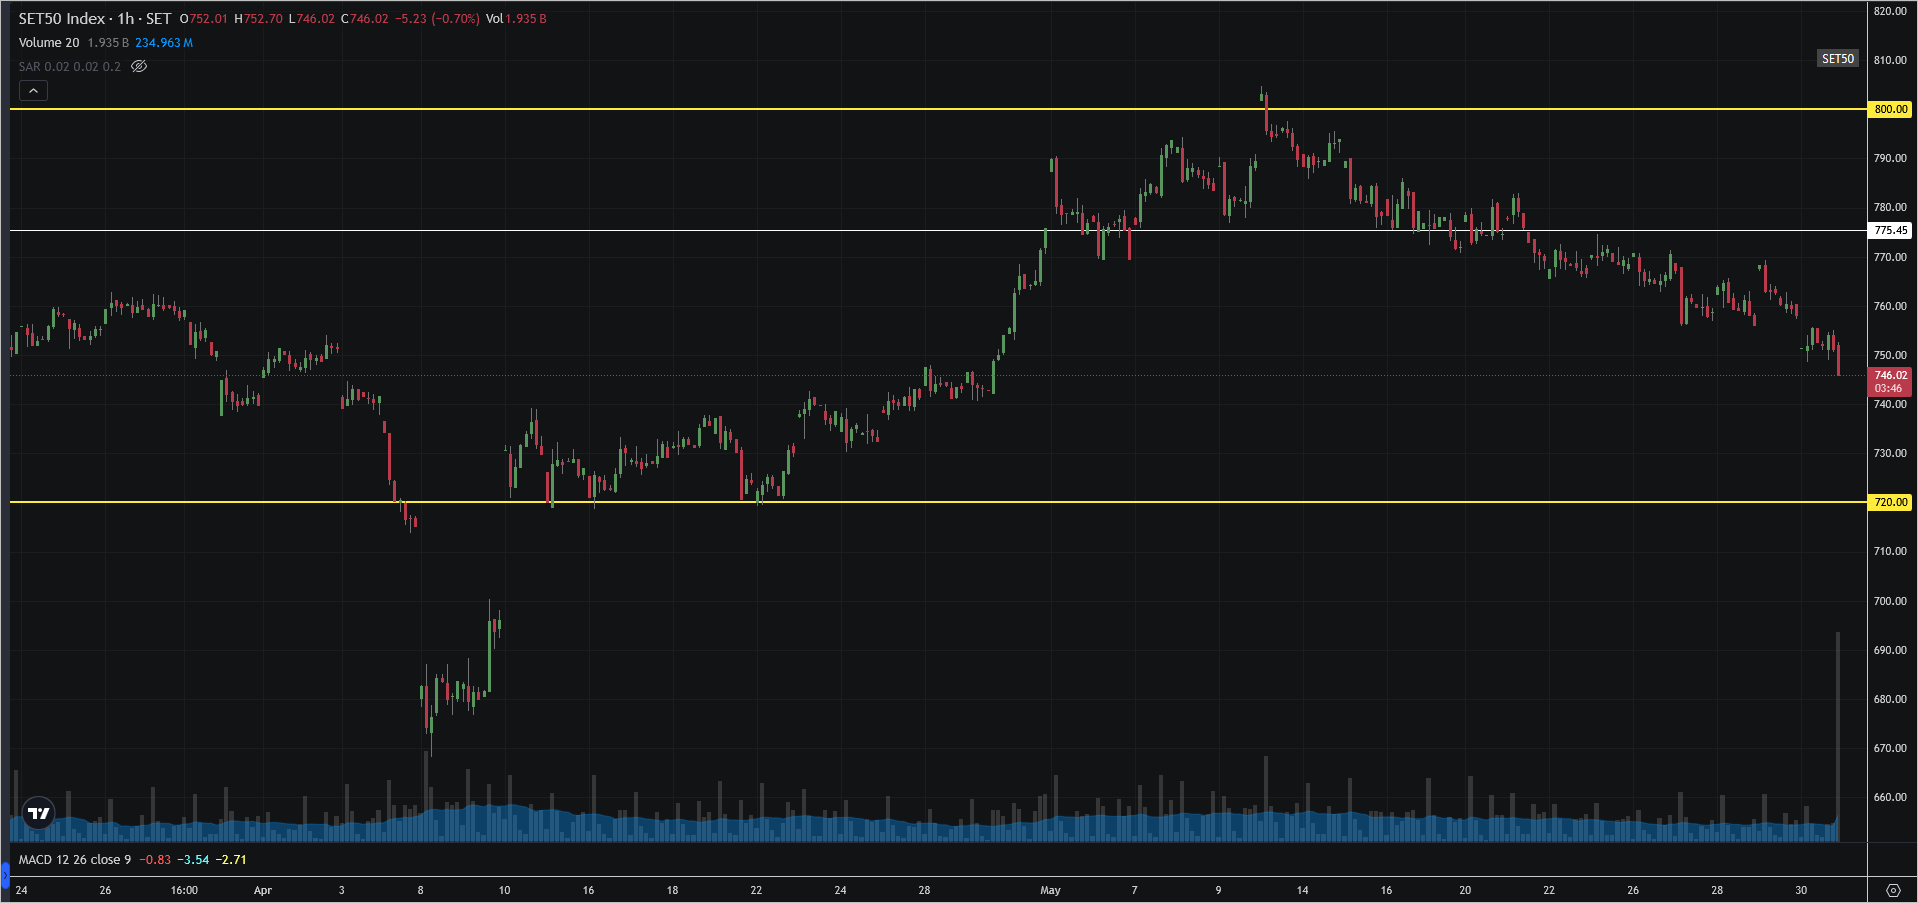The height and width of the screenshot is (903, 1918).
Task: Select the MACD 12 26 close 9 legend
Action: pos(75,859)
